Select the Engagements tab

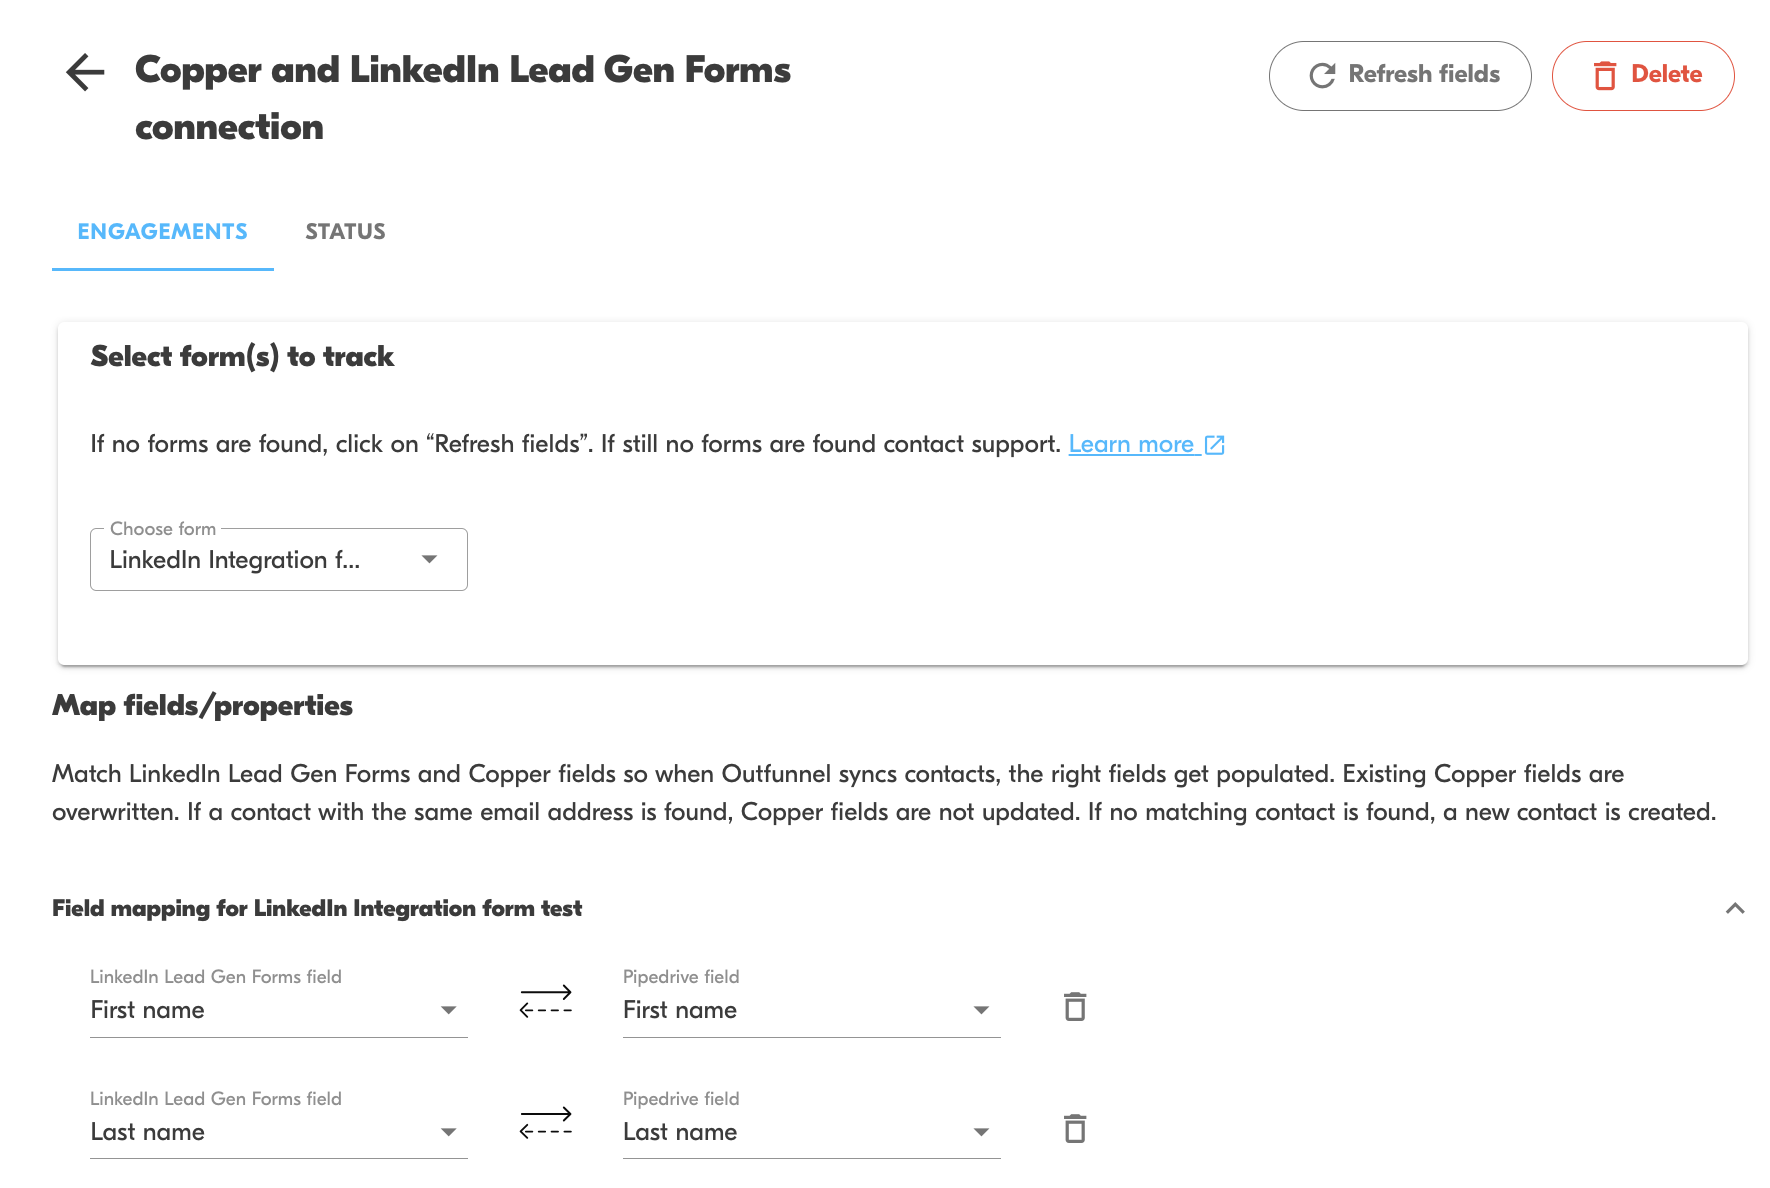click(162, 232)
